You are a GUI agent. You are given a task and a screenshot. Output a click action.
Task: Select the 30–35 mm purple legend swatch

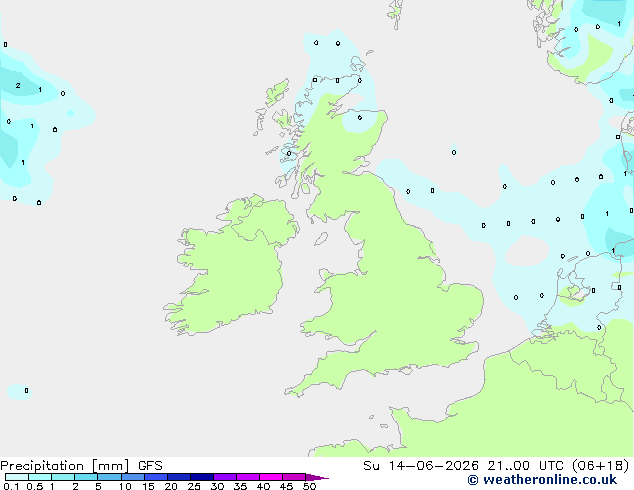(x=225, y=477)
